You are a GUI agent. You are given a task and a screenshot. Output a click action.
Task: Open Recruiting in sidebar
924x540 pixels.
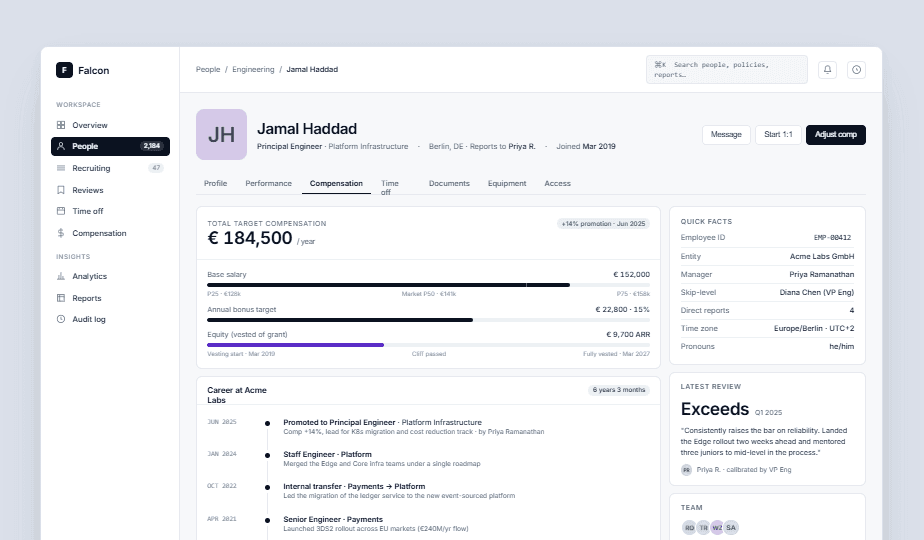(110, 168)
